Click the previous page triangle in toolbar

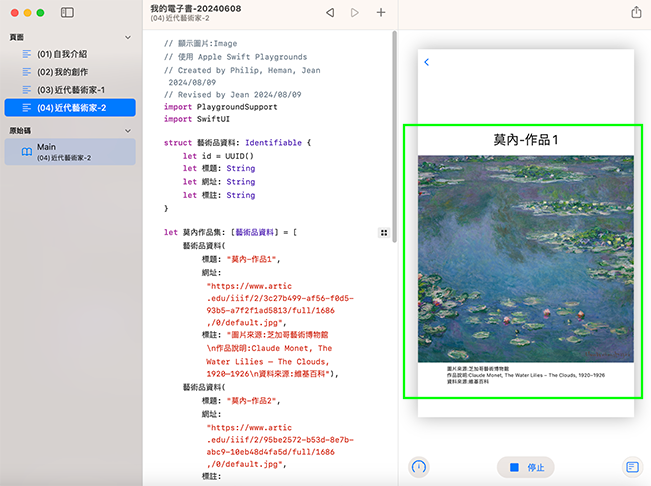tap(330, 13)
